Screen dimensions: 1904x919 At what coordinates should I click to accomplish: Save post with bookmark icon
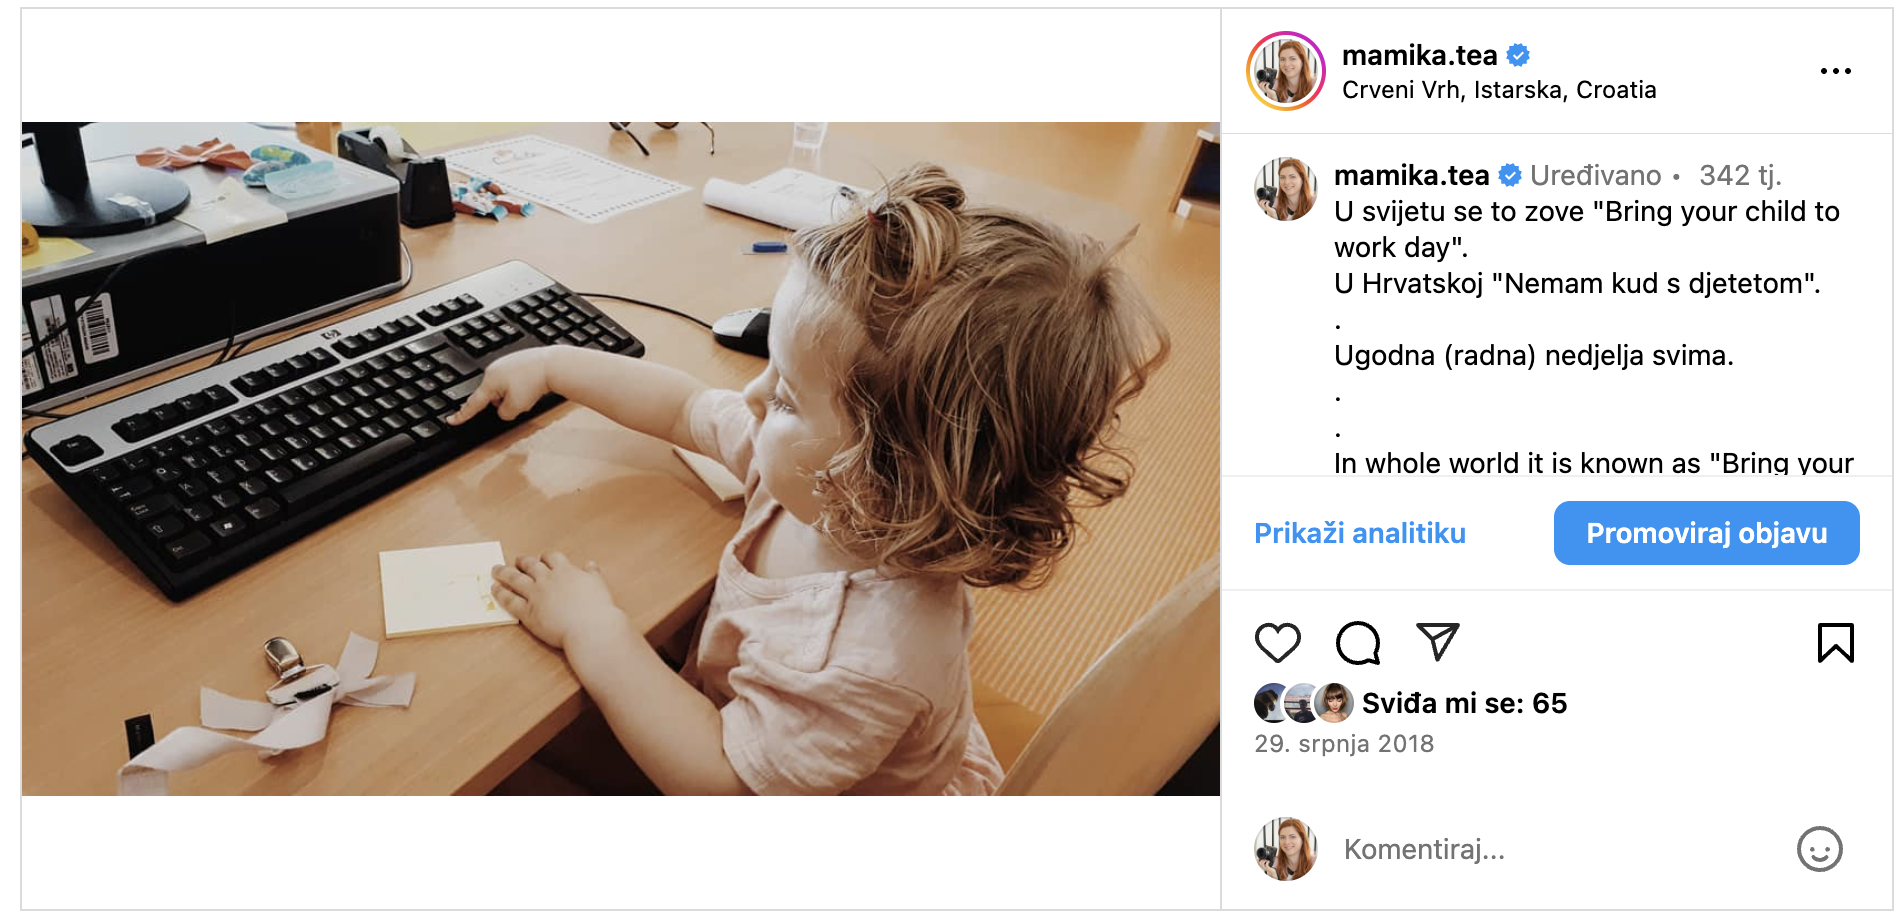[1835, 643]
